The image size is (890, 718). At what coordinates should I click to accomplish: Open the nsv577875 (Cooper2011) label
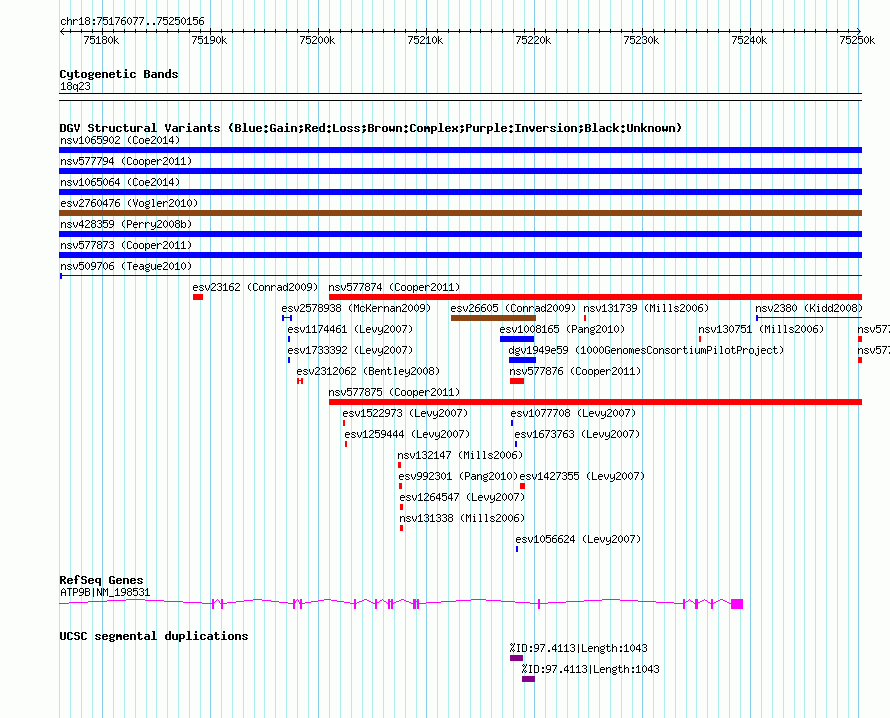[x=394, y=392]
